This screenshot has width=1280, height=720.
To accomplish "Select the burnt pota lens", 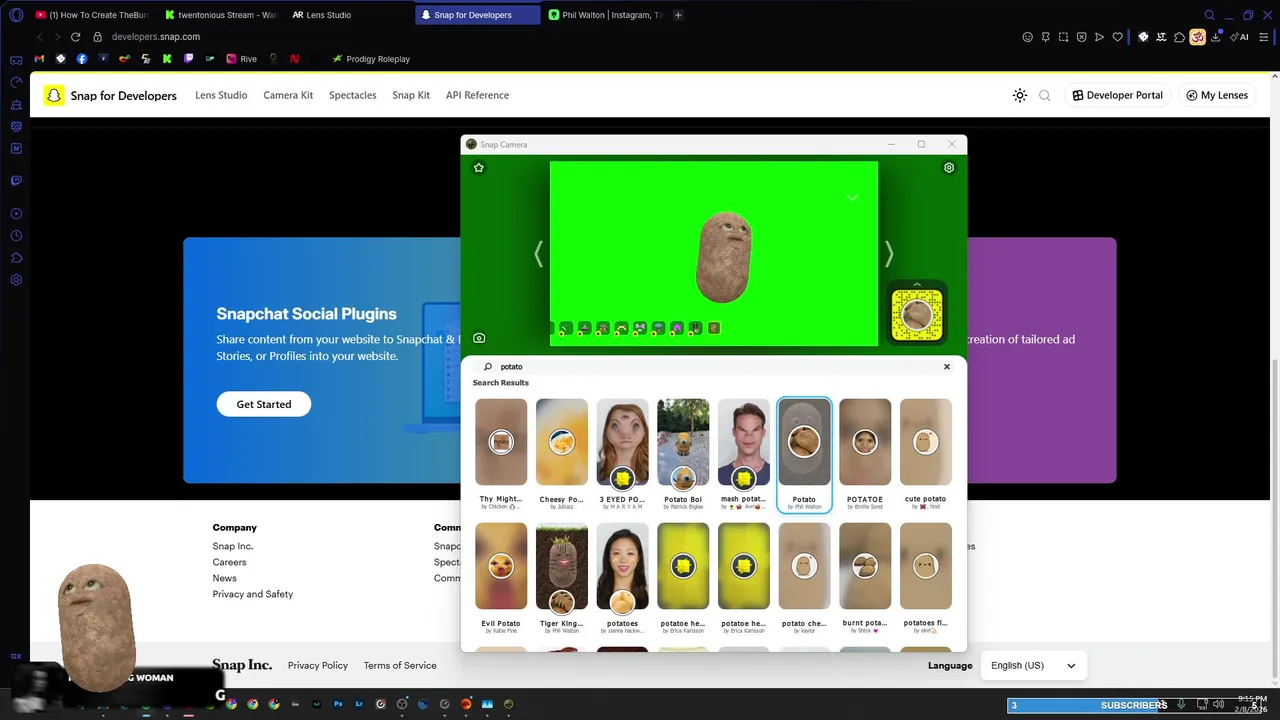I will click(865, 579).
